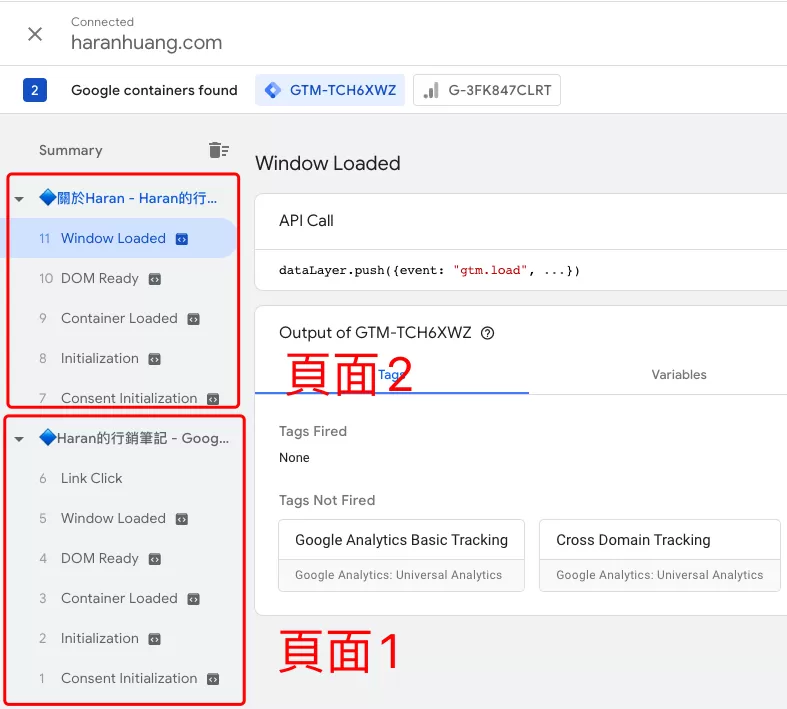The width and height of the screenshot is (787, 709).
Task: Select event 5 Window Loaded
Action: click(x=118, y=518)
